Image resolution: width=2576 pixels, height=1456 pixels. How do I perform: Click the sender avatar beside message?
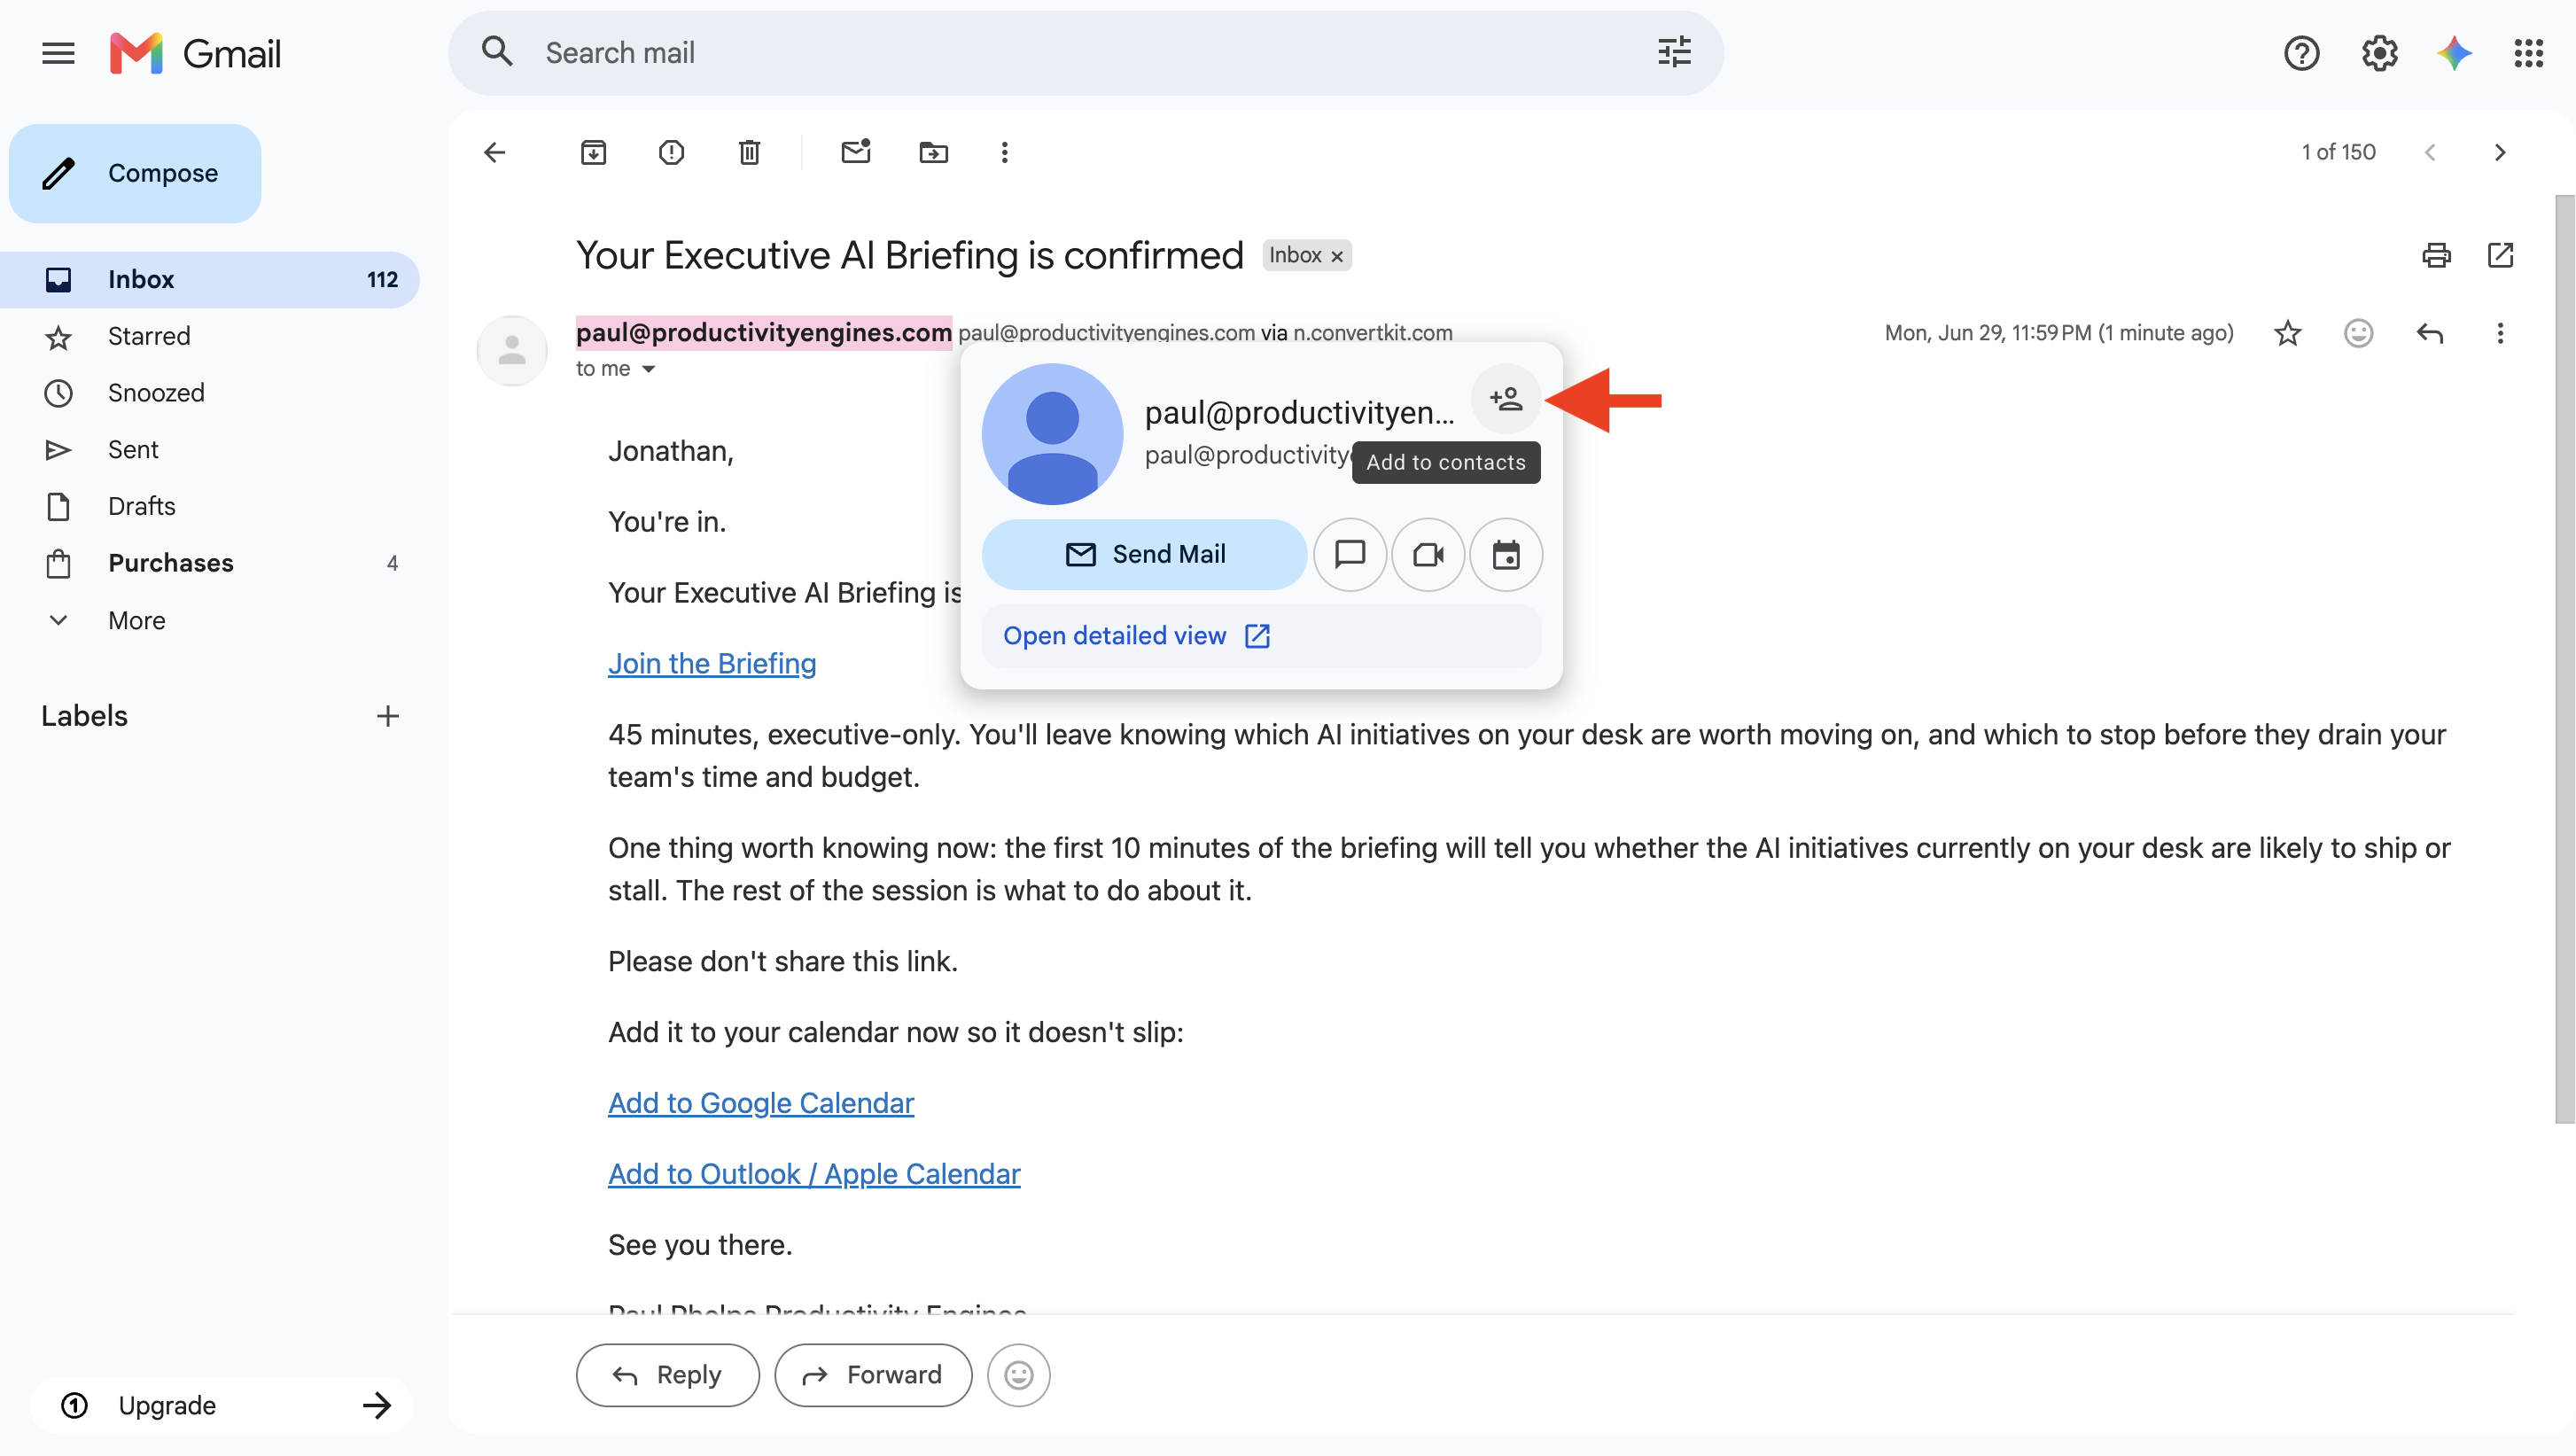(x=512, y=350)
